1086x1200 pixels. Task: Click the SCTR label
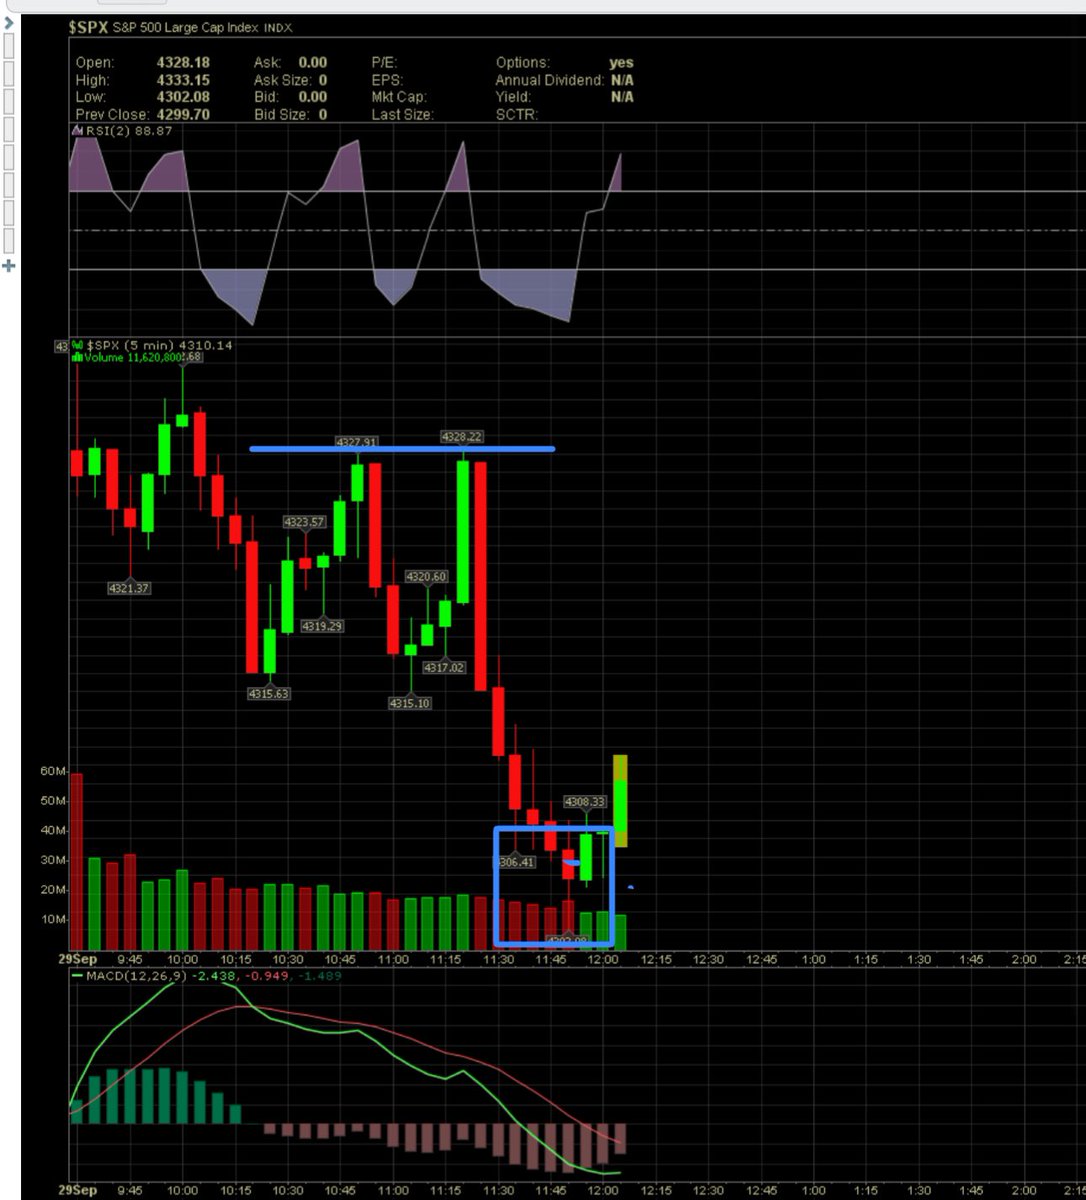pyautogui.click(x=517, y=114)
